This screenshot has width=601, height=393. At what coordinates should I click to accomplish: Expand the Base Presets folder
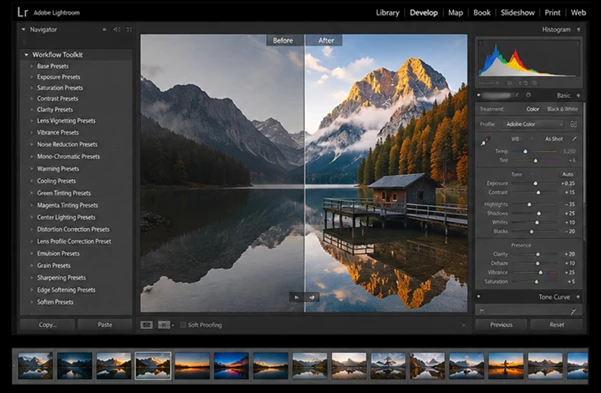click(31, 66)
